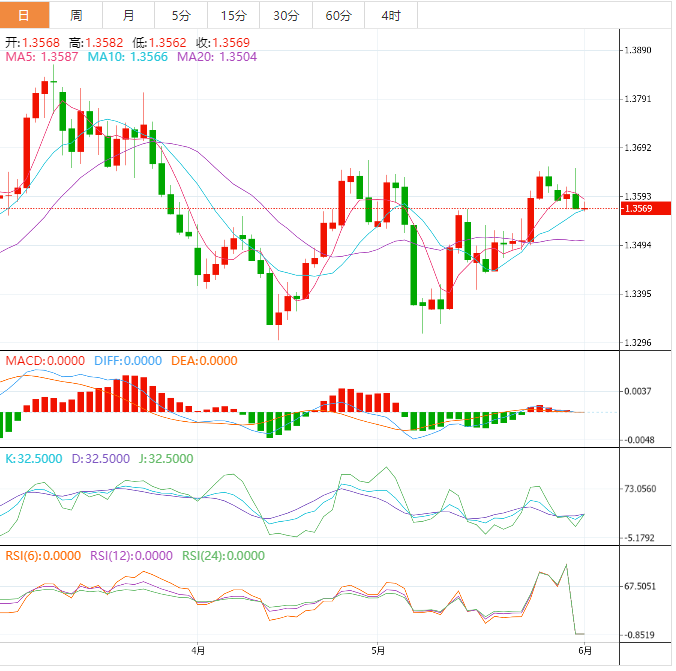Click the DIFF value label
Viewport: 676px width, 671px height.
pos(128,360)
